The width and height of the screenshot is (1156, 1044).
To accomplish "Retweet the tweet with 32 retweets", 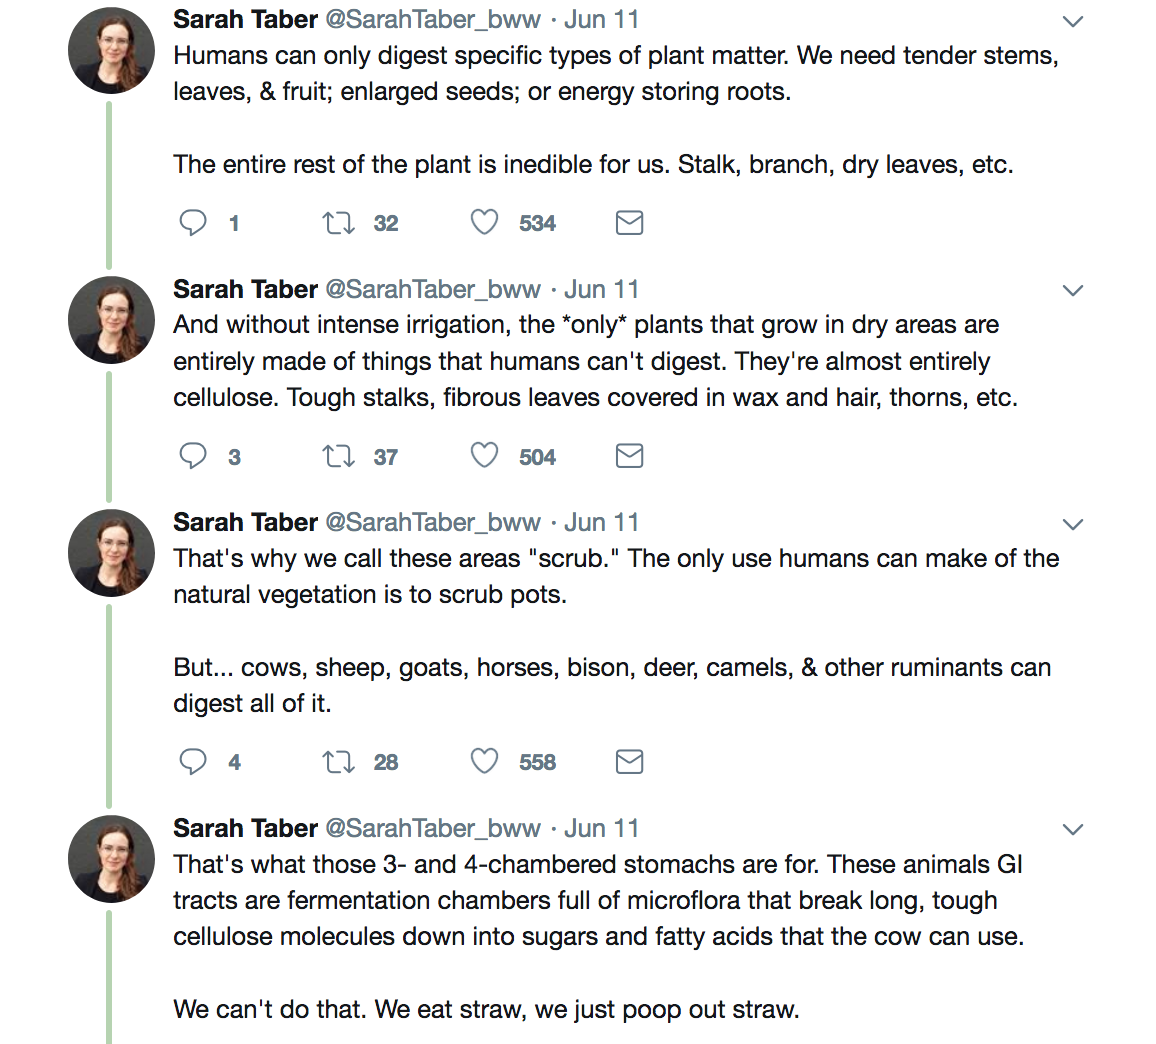I will coord(338,222).
